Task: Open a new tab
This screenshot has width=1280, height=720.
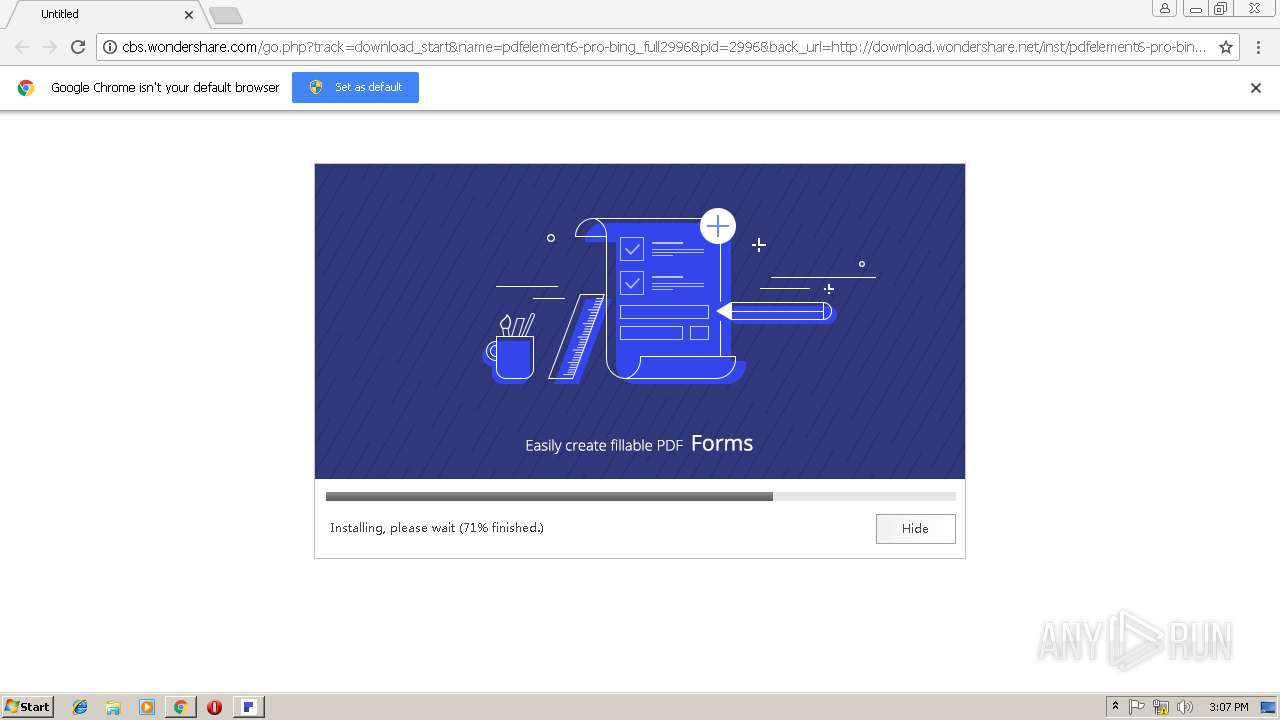Action: coord(226,15)
